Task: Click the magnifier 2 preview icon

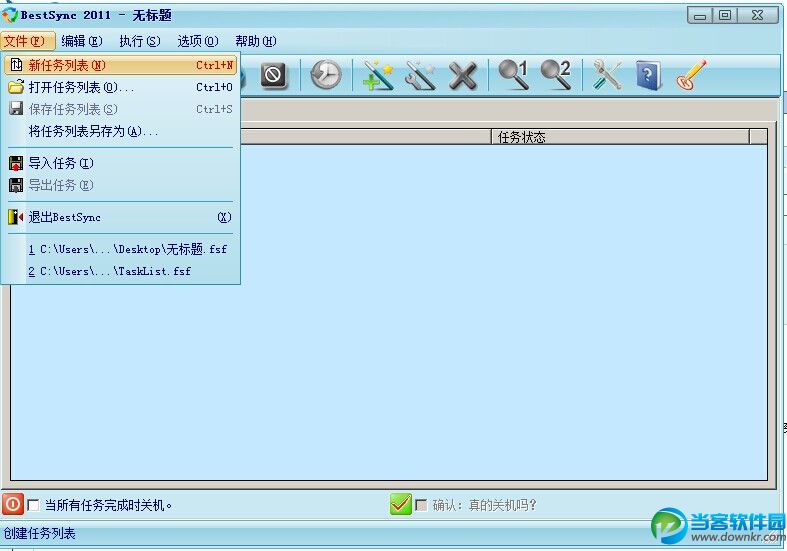Action: 556,75
